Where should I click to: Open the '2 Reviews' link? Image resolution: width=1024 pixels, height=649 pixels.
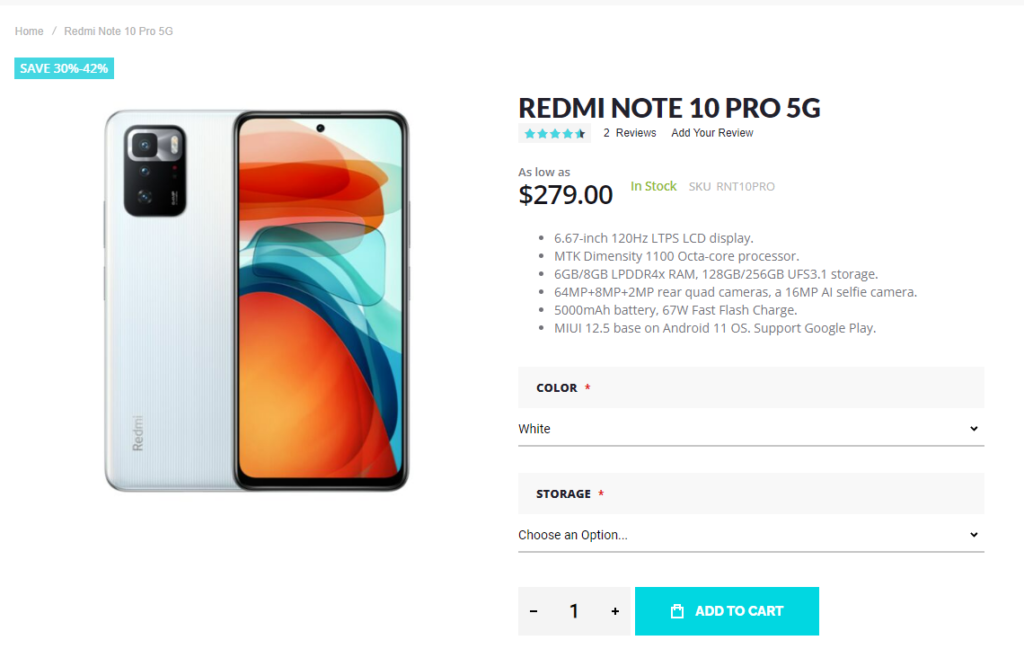coord(630,133)
